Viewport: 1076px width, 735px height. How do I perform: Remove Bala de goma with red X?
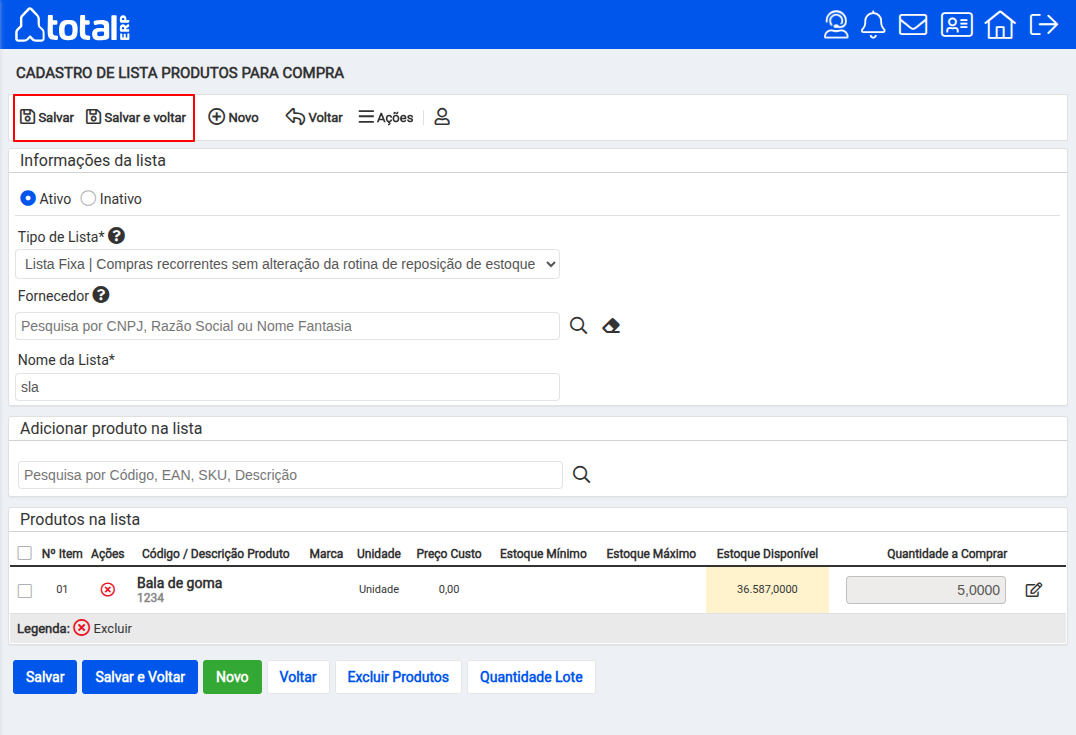pos(108,590)
